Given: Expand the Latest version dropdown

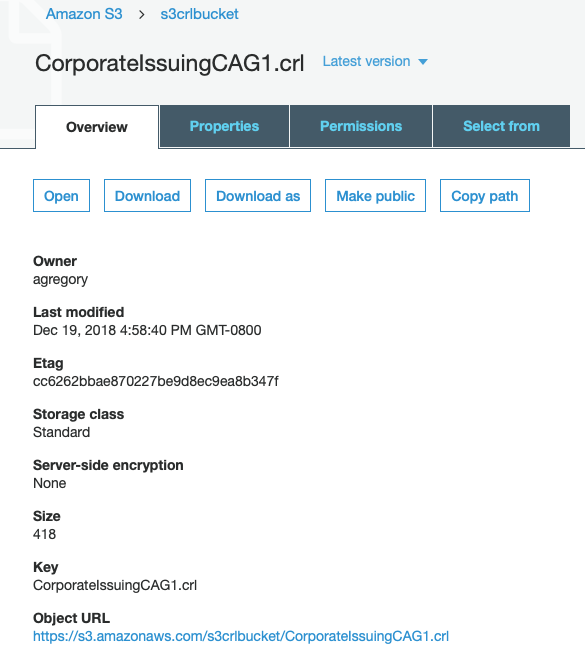Looking at the screenshot, I should click(x=375, y=61).
